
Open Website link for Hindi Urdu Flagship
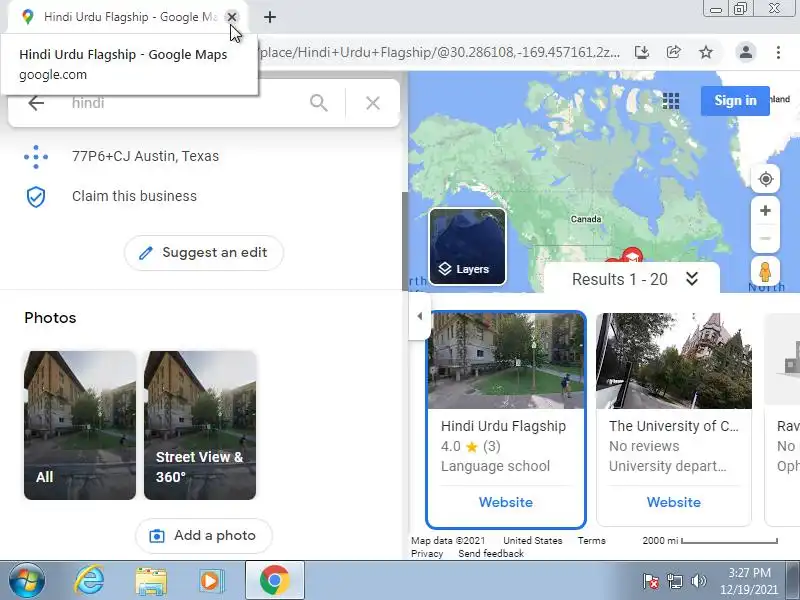(506, 503)
